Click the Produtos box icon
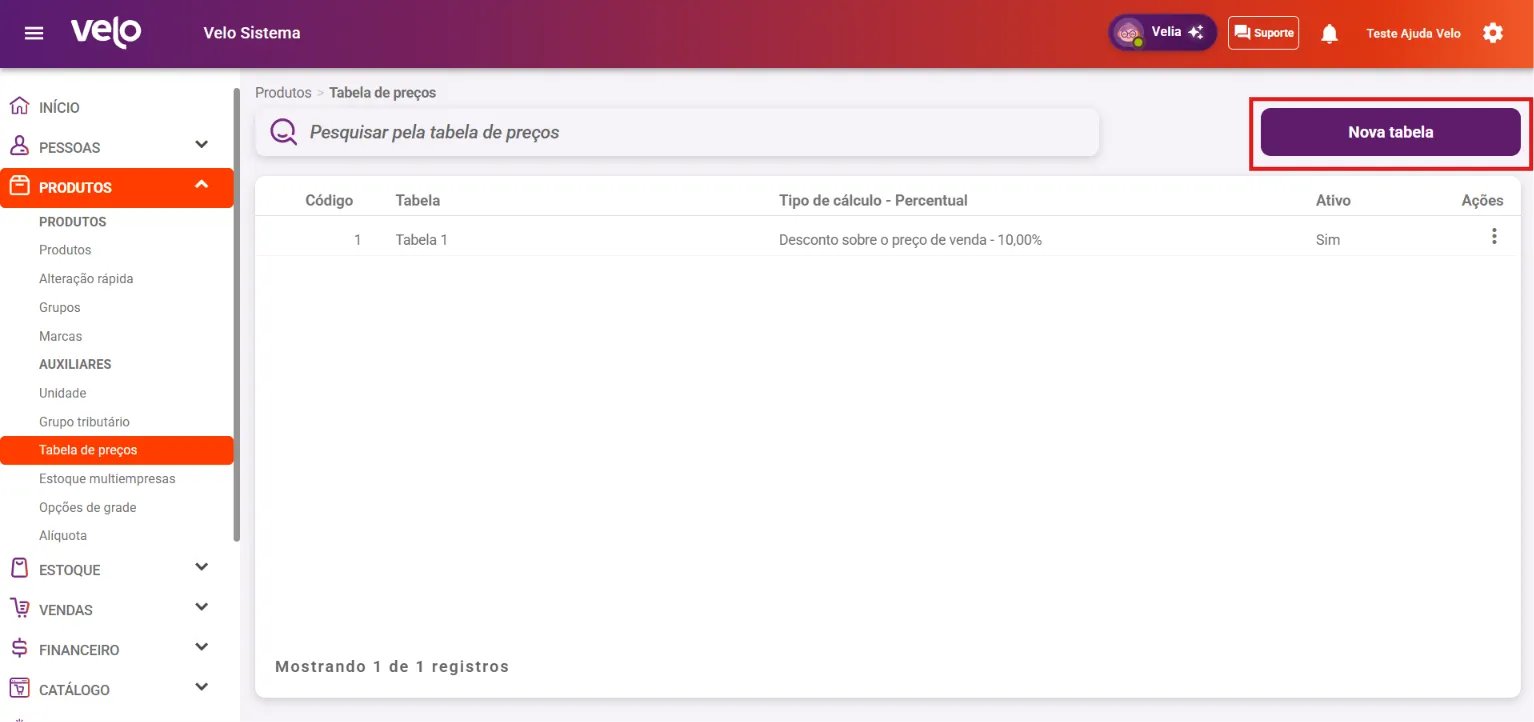 point(18,186)
